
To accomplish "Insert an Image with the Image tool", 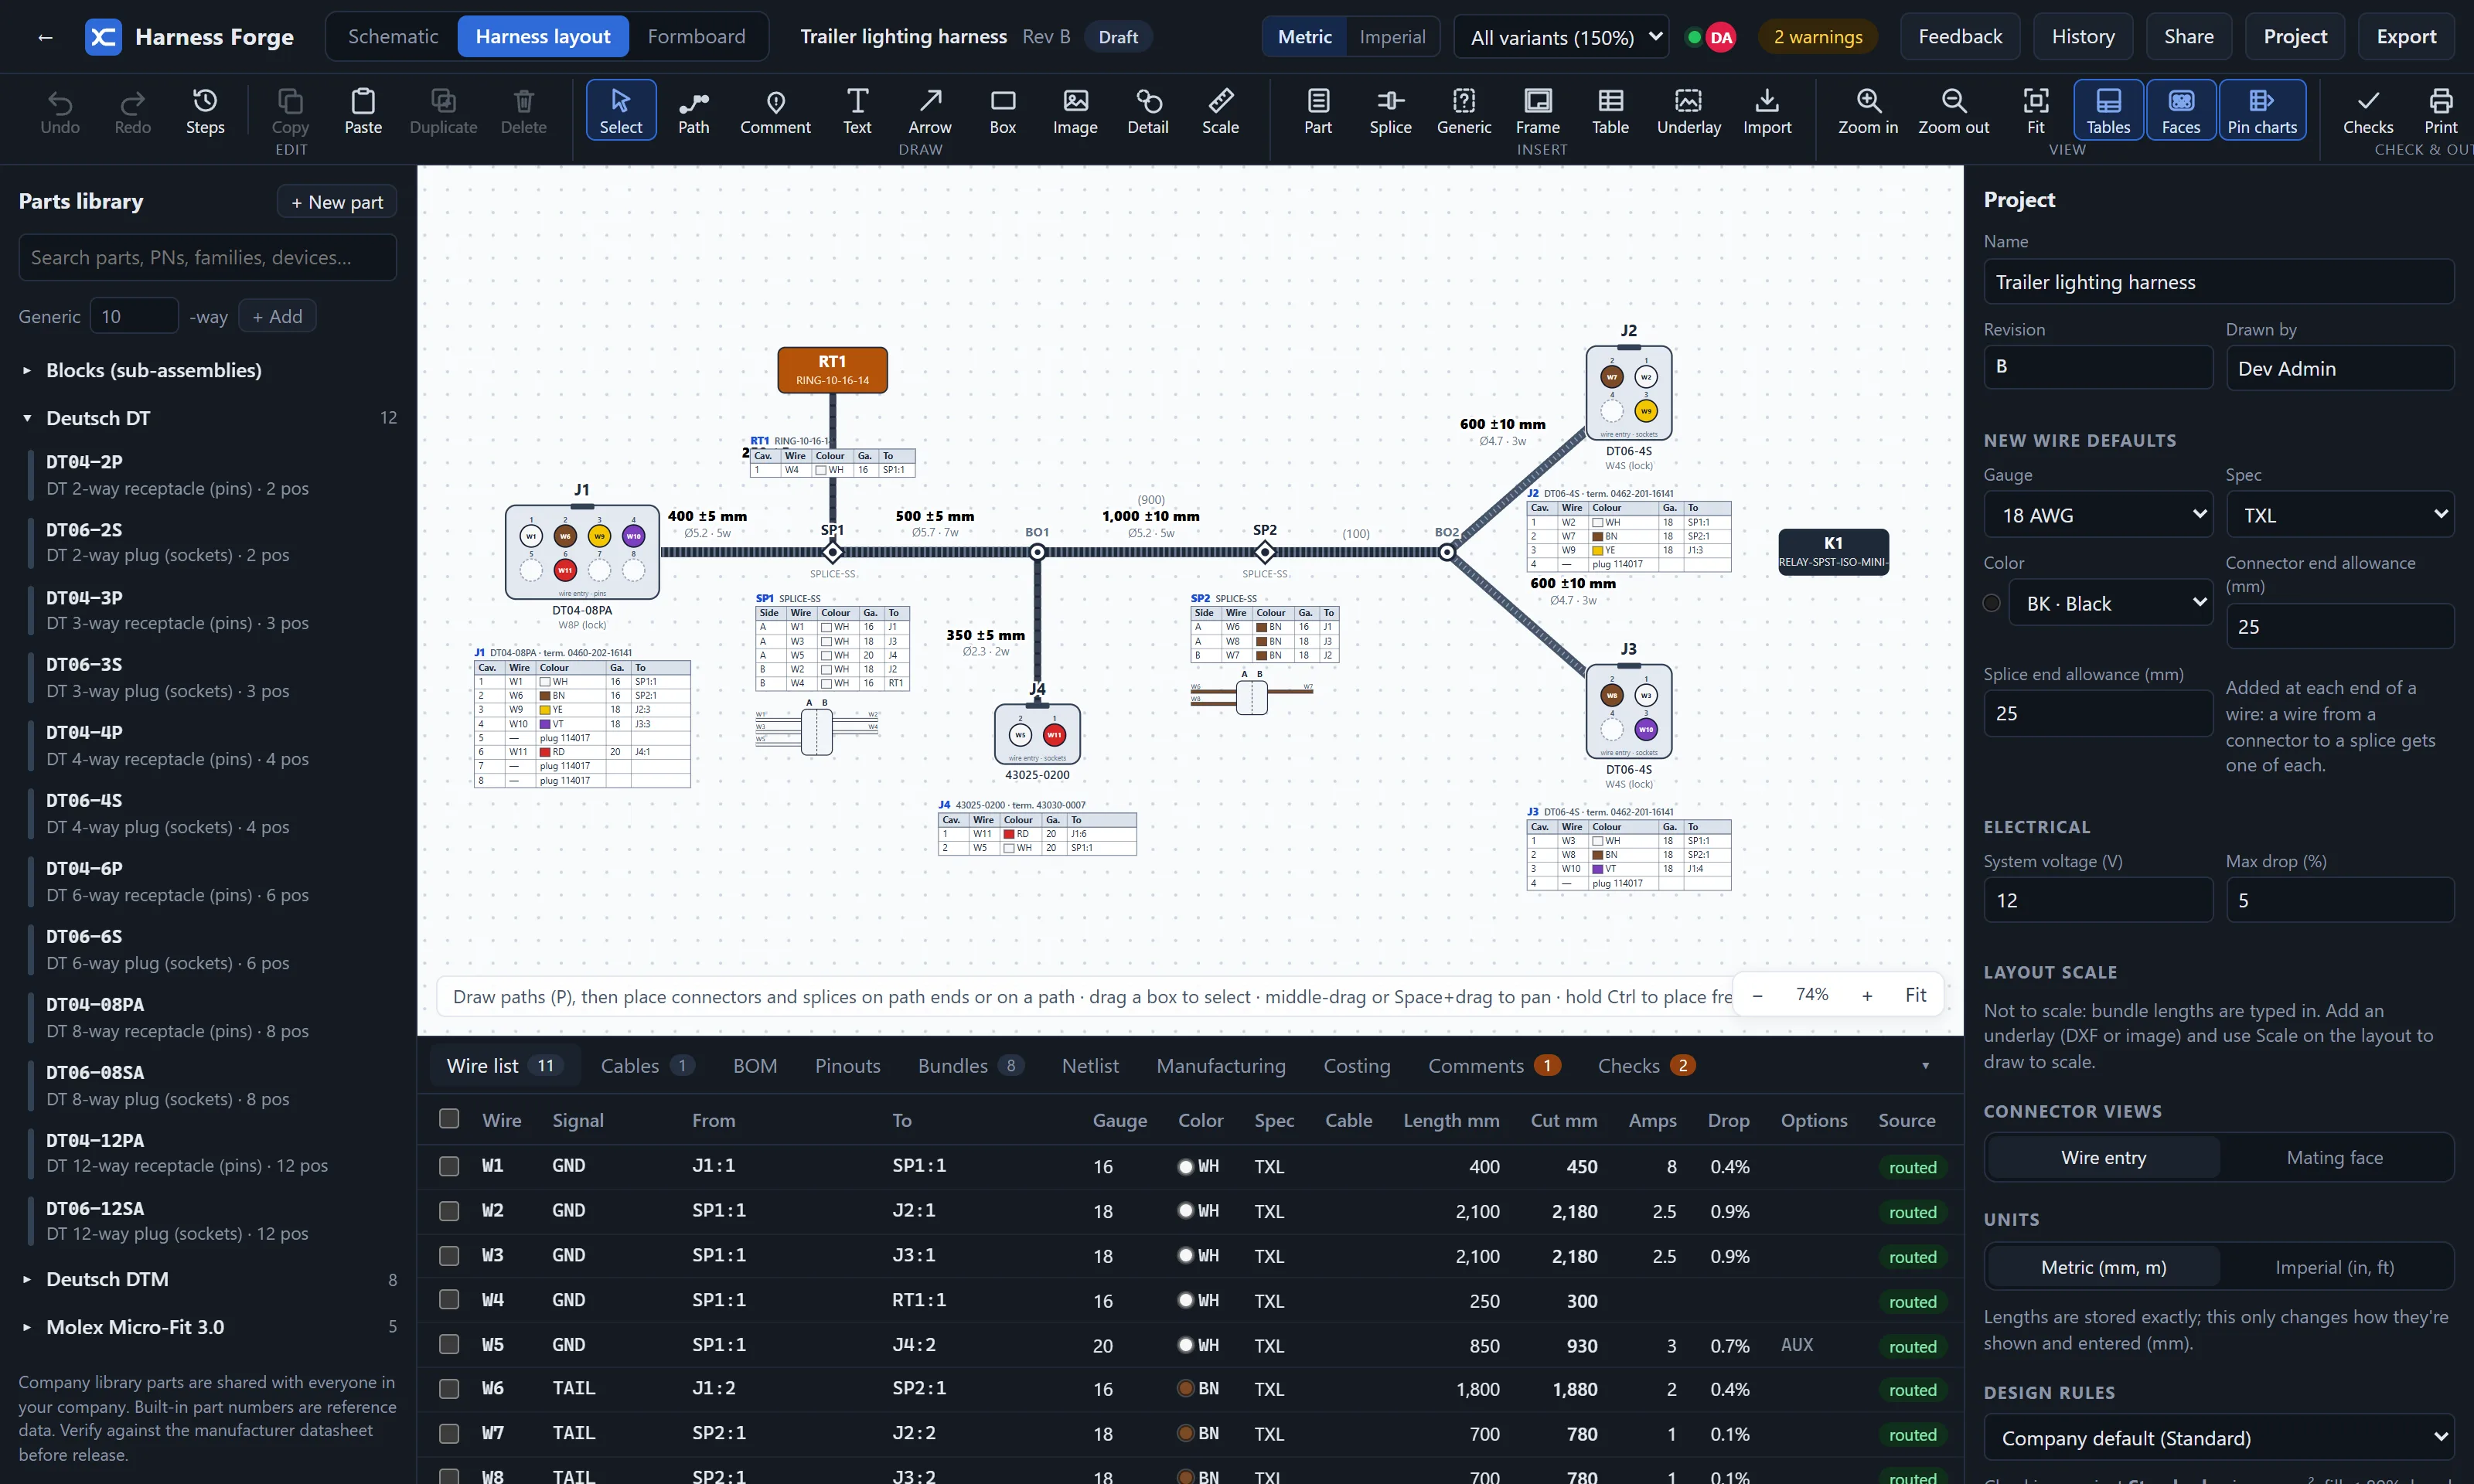I will click(x=1075, y=110).
